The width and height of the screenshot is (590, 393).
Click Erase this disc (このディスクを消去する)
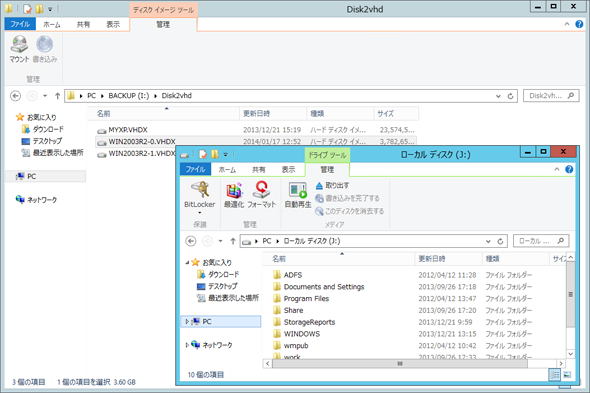[350, 211]
